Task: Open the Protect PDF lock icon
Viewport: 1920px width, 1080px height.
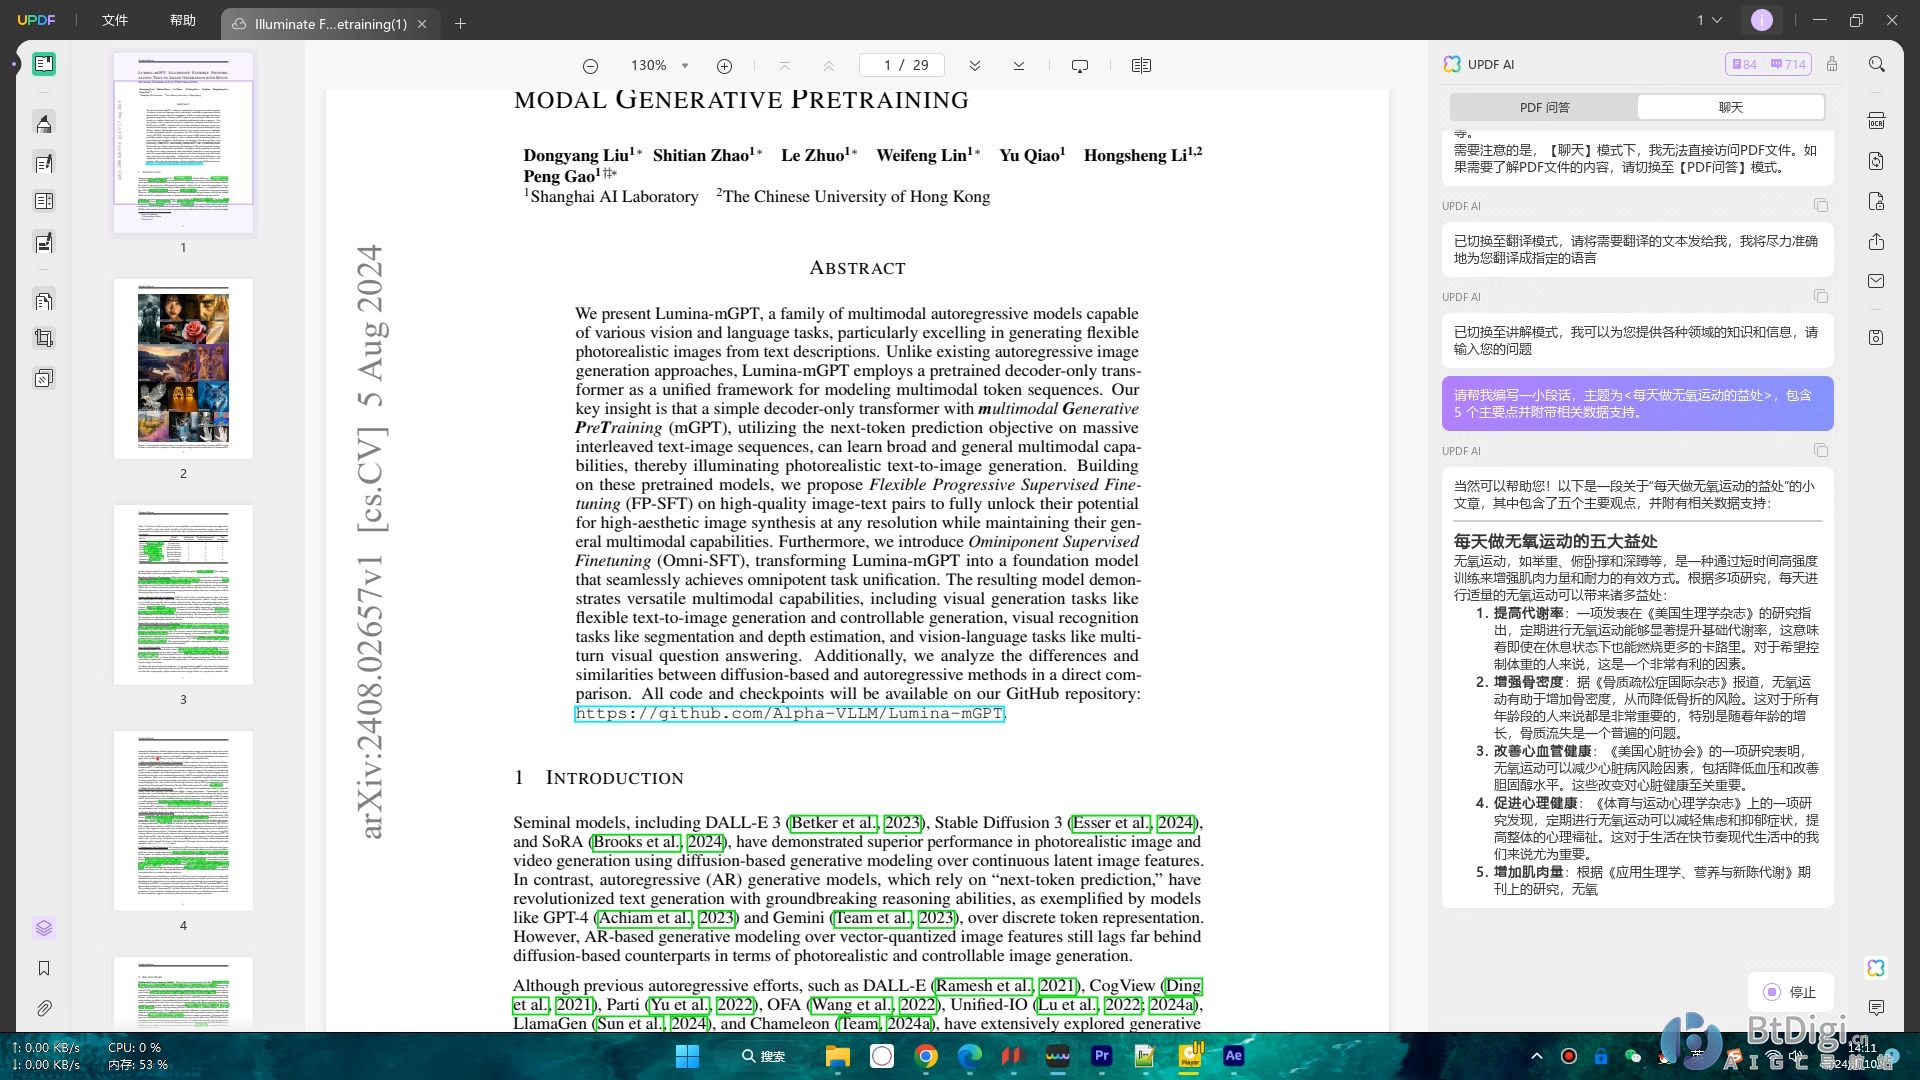Action: [x=1876, y=202]
